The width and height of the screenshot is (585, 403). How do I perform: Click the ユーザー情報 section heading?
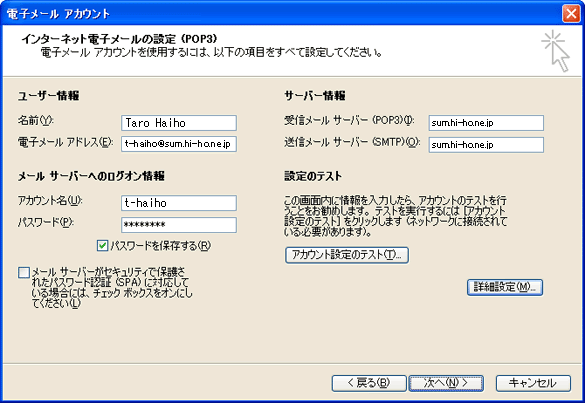[48, 96]
